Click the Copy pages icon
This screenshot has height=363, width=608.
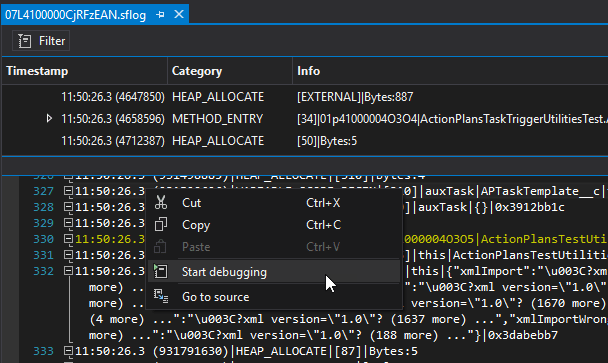(x=161, y=225)
